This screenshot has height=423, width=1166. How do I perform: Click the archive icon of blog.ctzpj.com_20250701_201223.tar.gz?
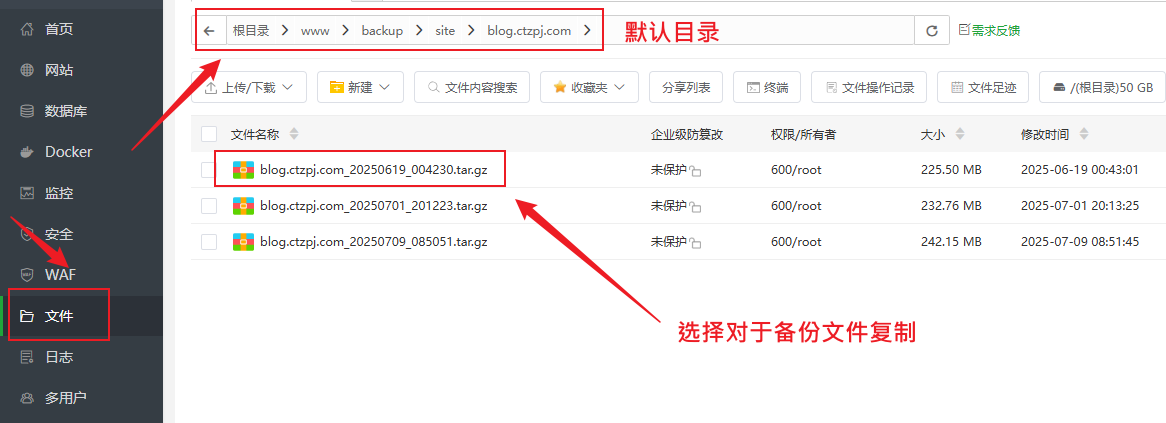tap(242, 206)
